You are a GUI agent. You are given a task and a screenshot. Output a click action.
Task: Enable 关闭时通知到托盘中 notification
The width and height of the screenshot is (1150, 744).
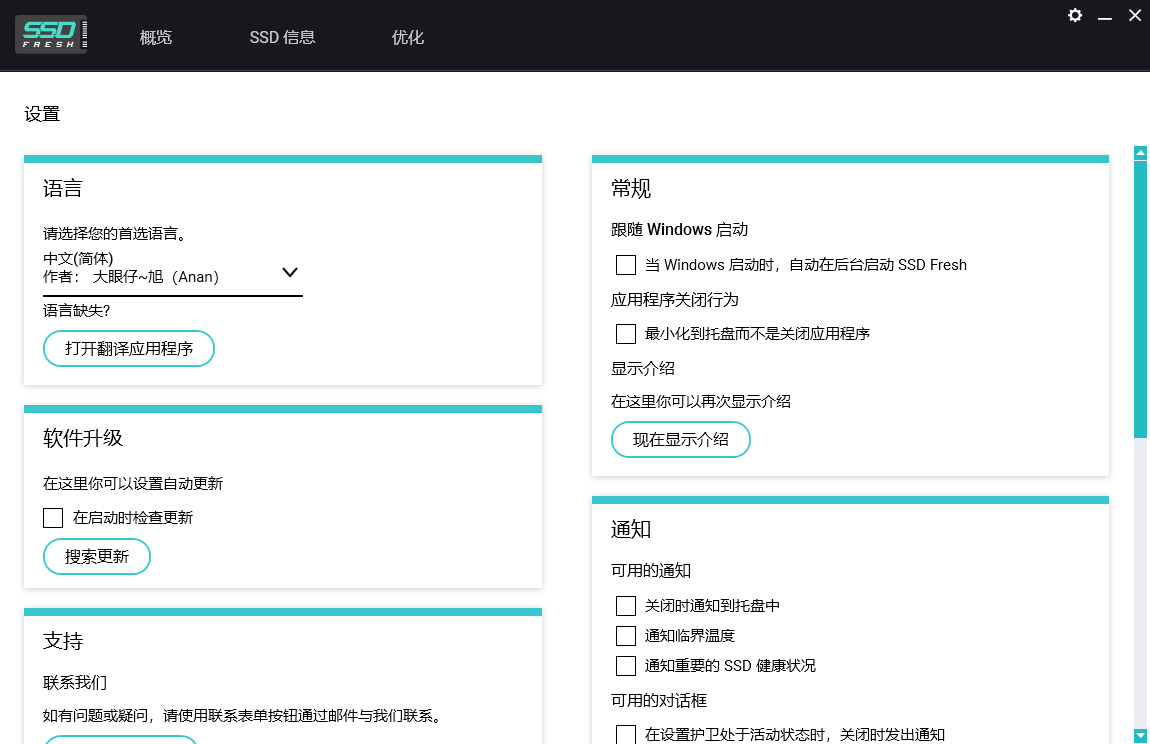tap(626, 605)
